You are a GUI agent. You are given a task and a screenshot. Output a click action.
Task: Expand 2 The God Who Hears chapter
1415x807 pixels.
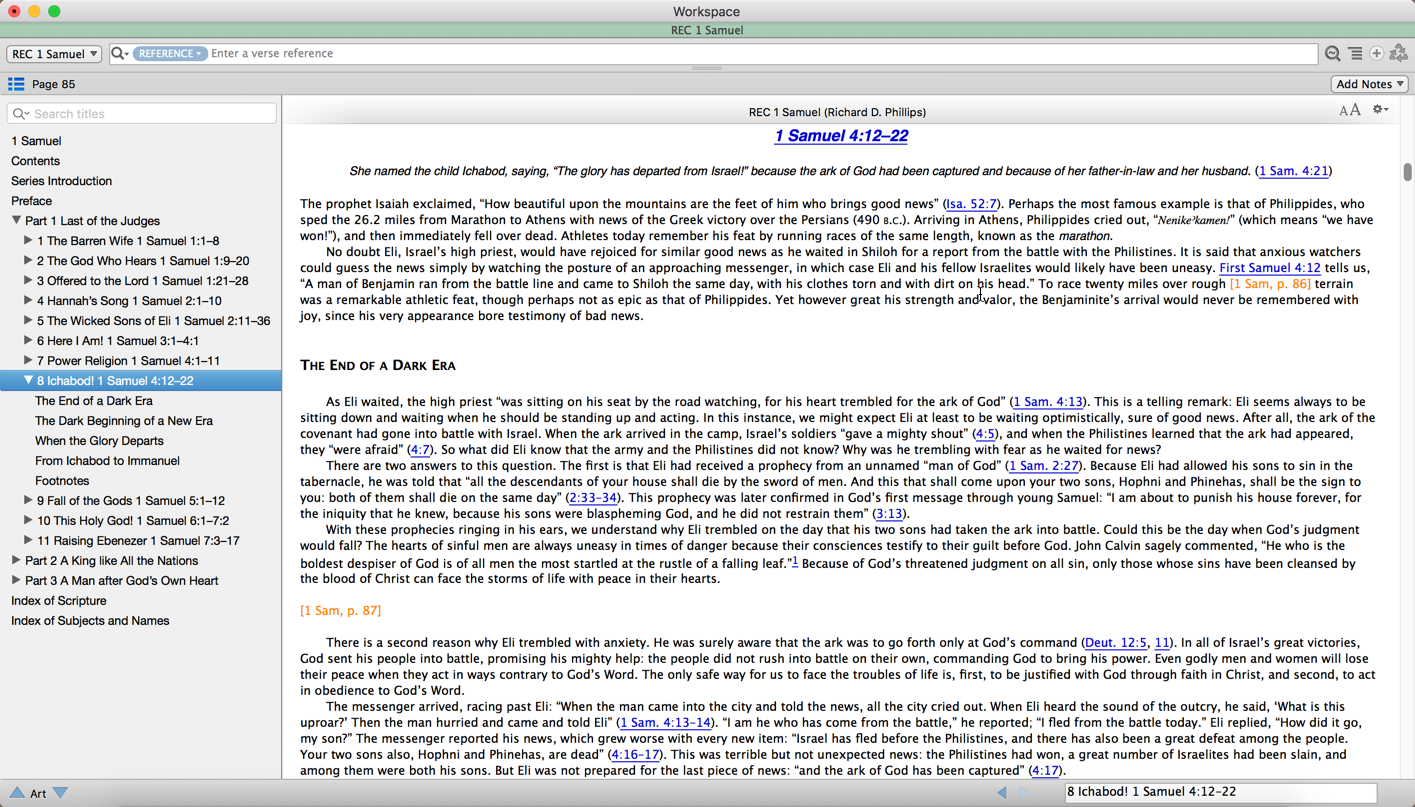28,260
